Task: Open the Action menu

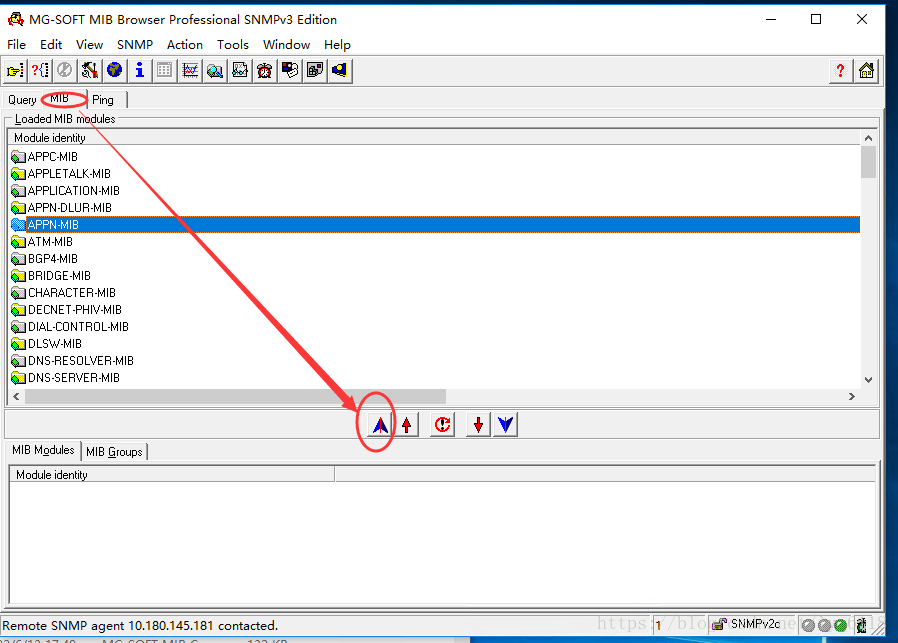Action: click(x=184, y=45)
